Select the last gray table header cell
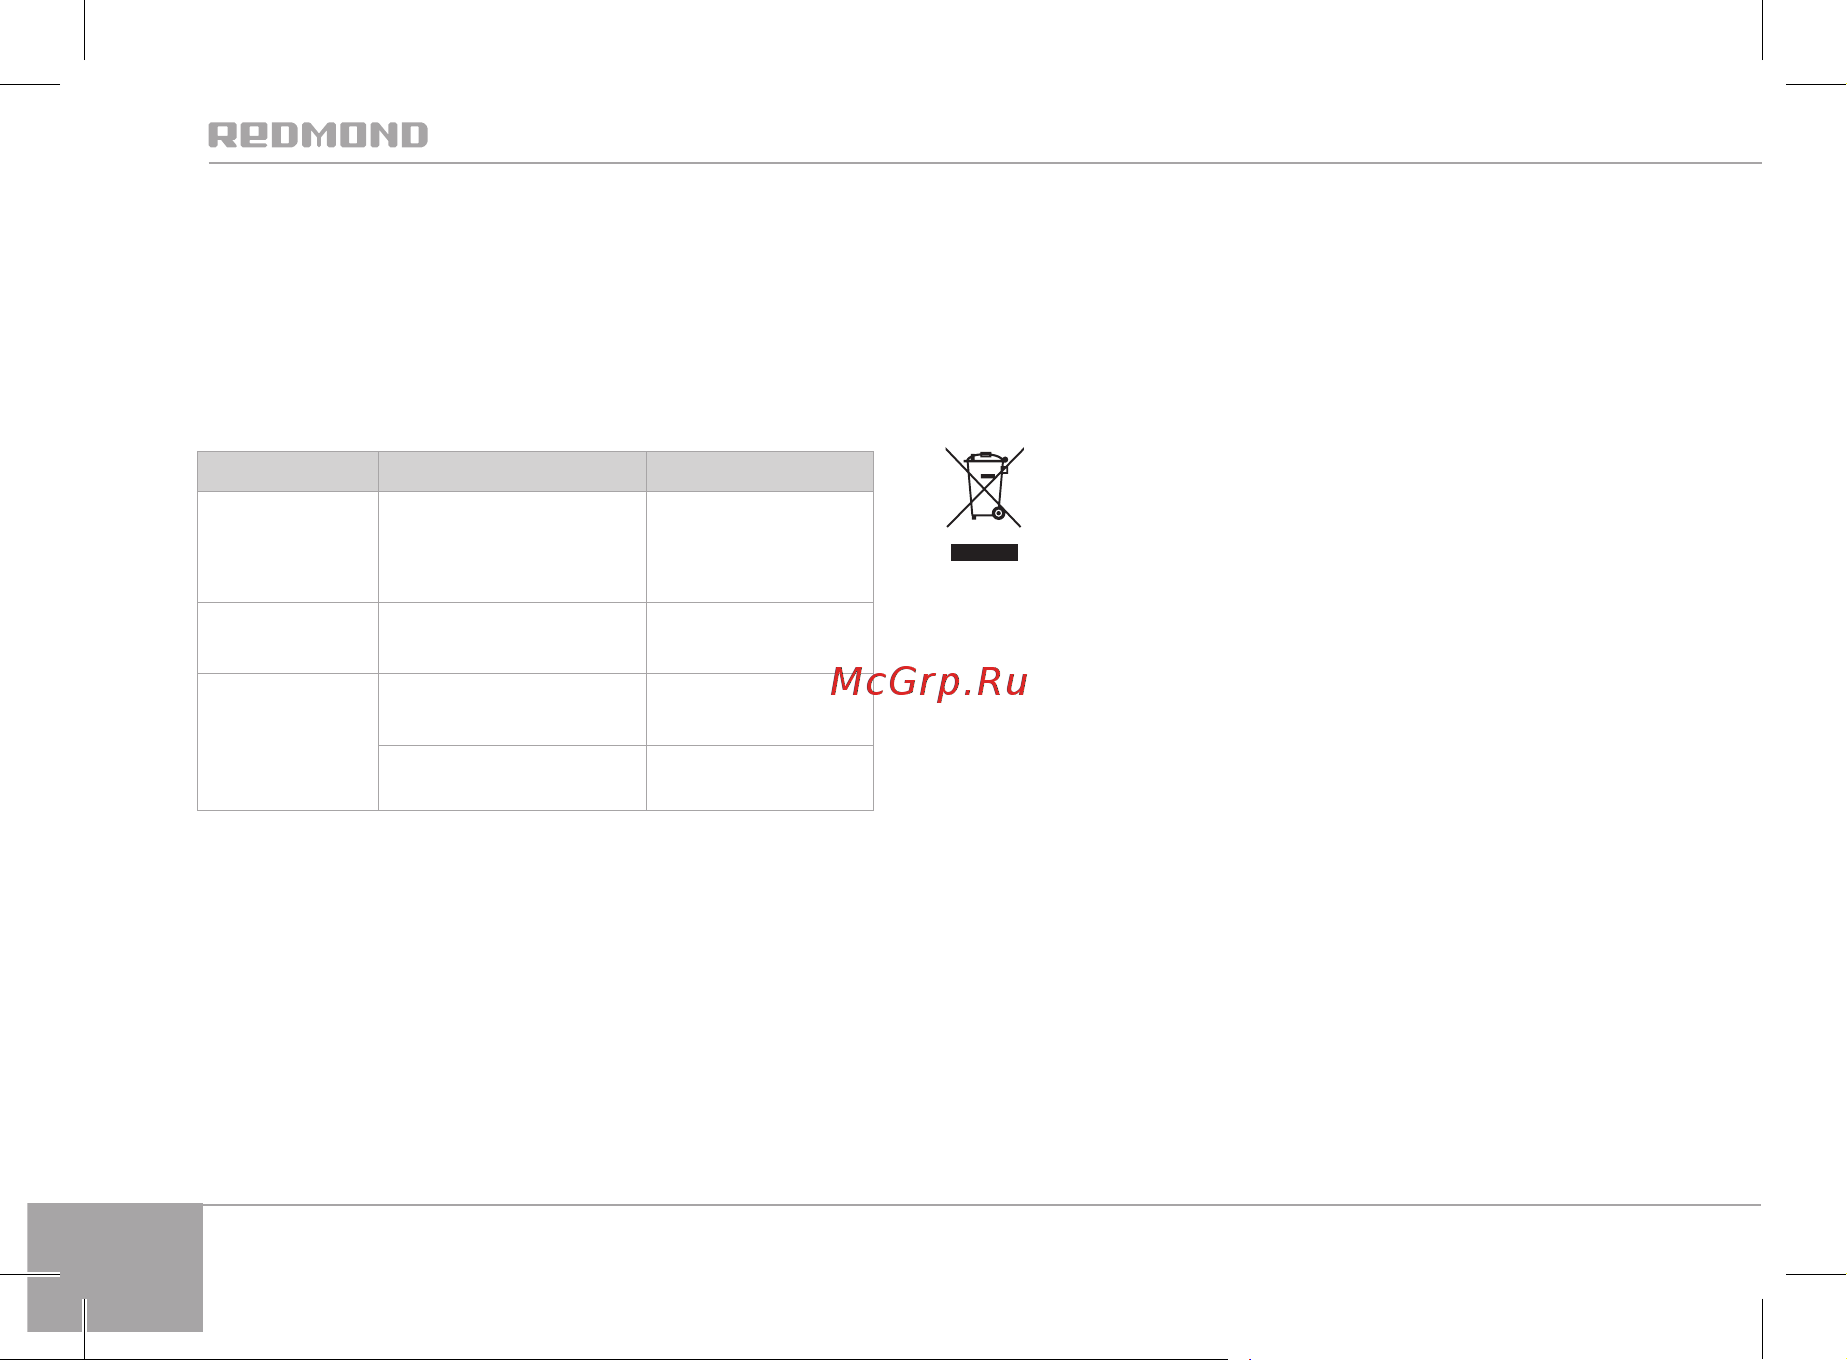This screenshot has height=1360, width=1847. click(x=760, y=471)
